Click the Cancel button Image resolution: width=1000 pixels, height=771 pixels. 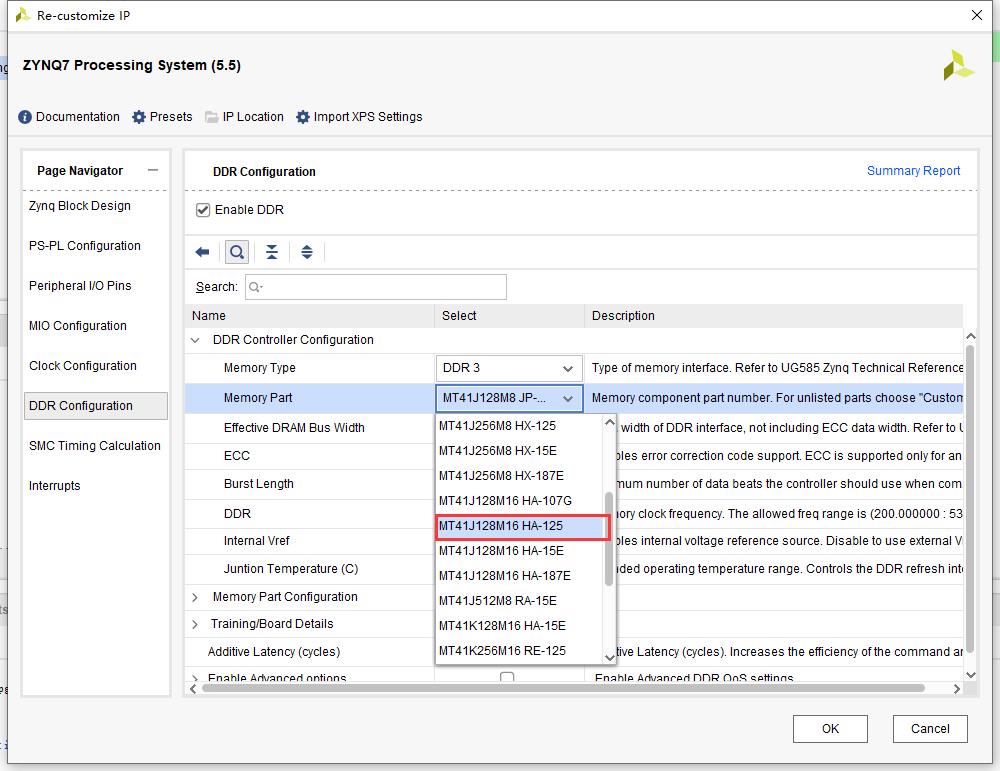(x=930, y=729)
